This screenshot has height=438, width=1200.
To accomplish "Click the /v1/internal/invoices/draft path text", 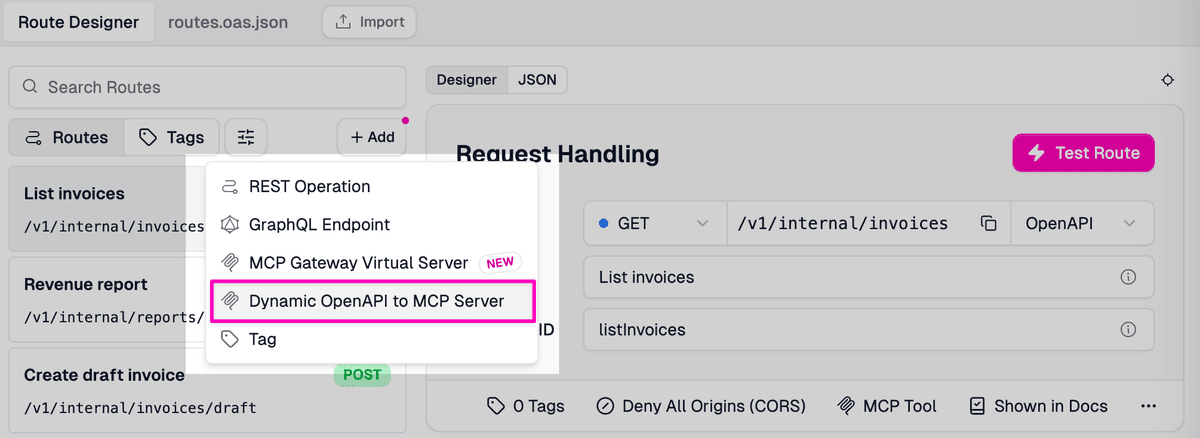I will coord(140,408).
